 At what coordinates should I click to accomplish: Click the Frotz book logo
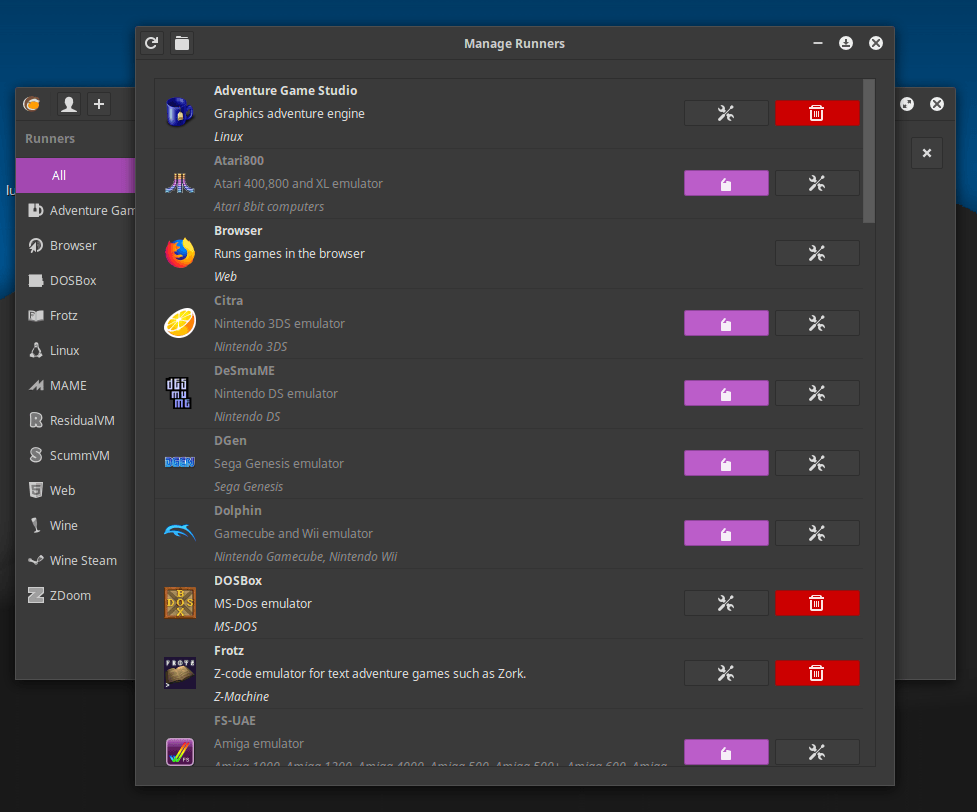(x=180, y=673)
